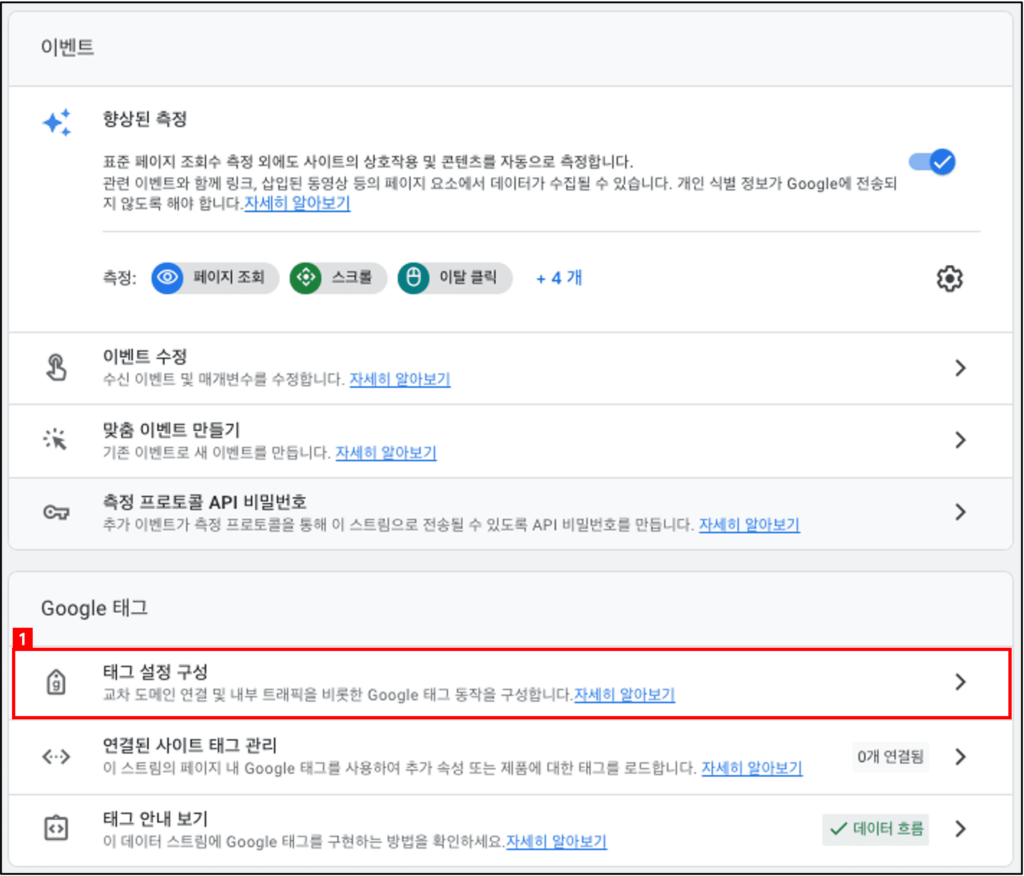Image resolution: width=1024 pixels, height=876 pixels.
Task: Select the 이벤트 수정 title
Action: (145, 357)
